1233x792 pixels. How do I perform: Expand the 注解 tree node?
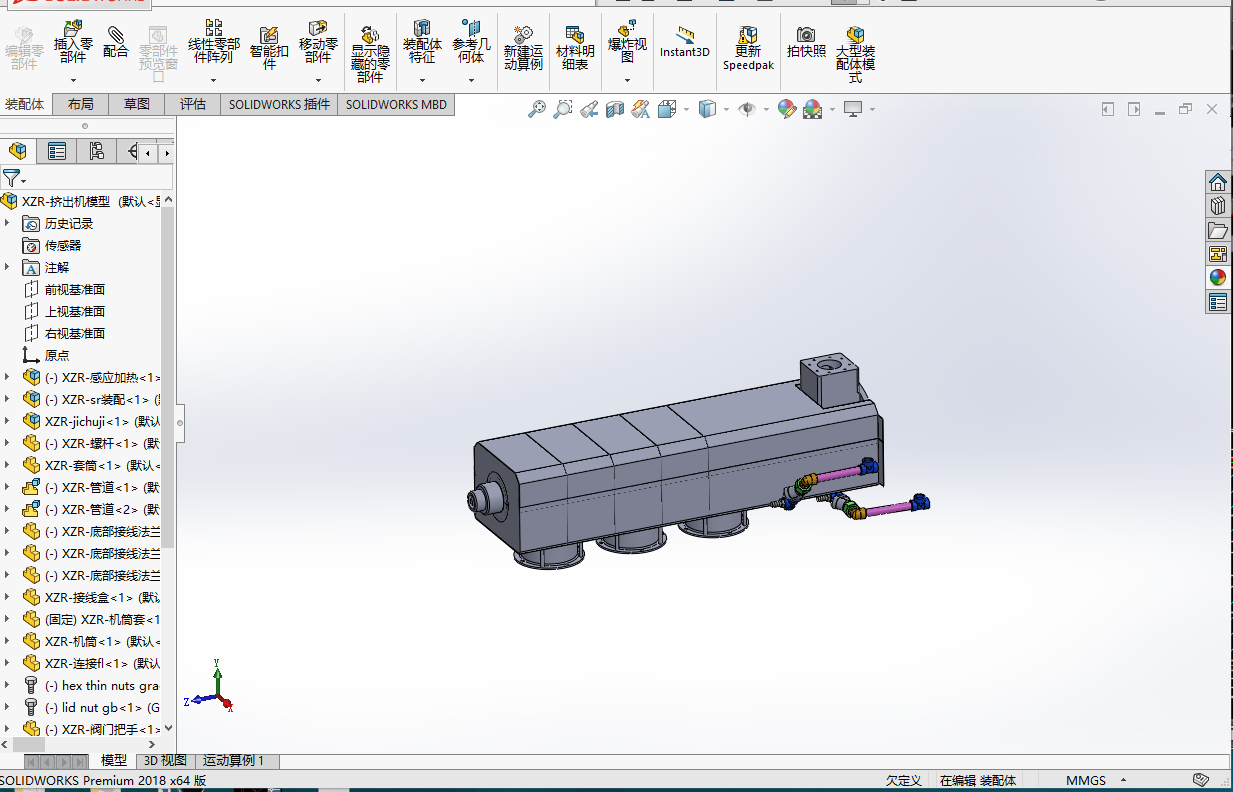[x=7, y=267]
